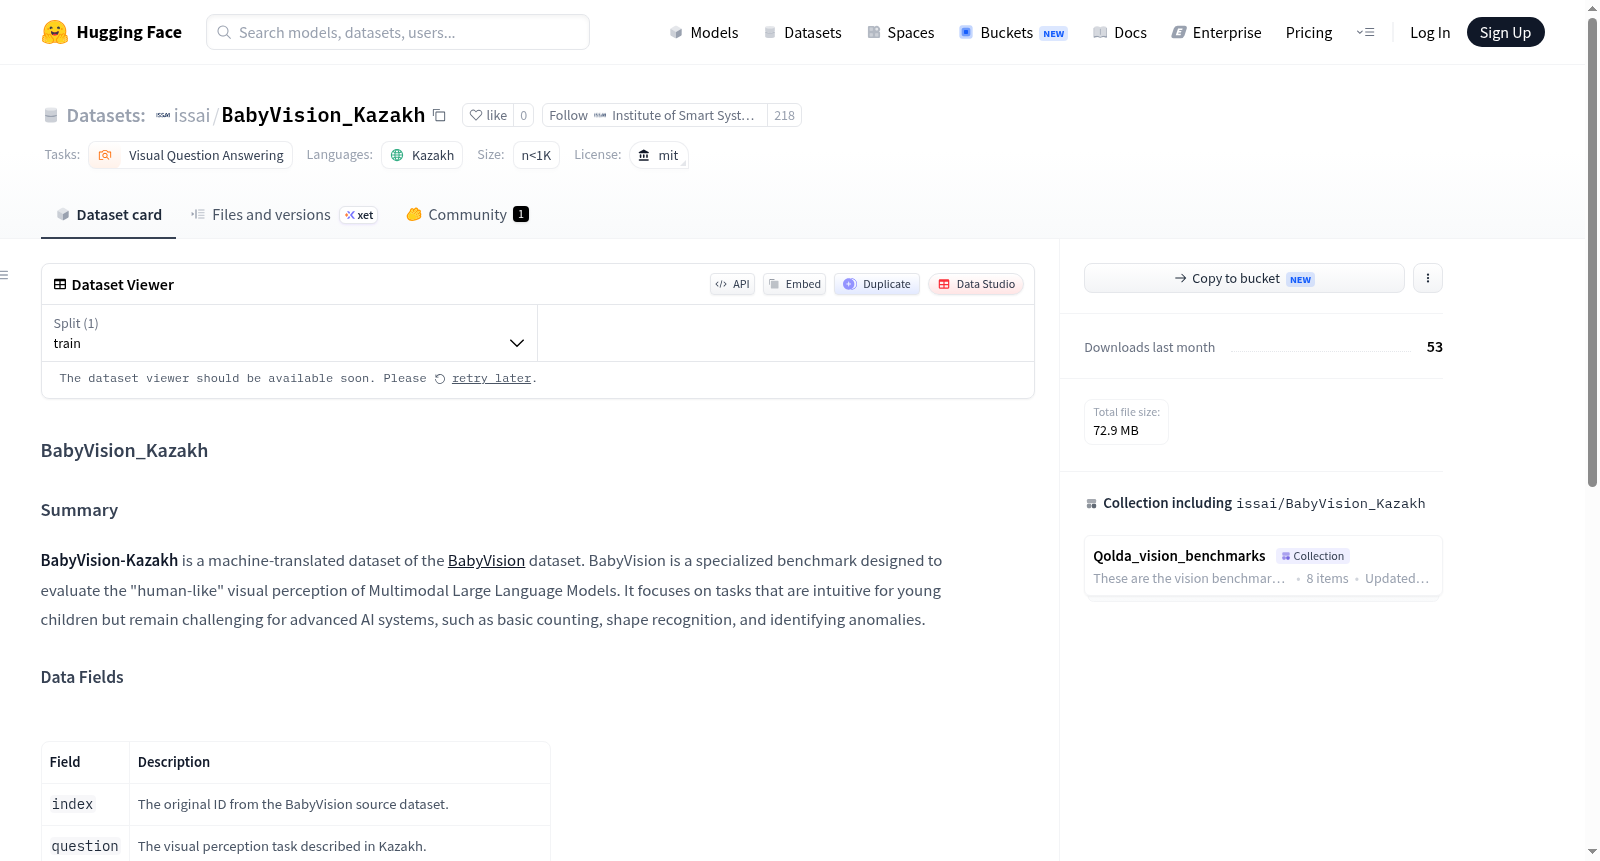
Task: Open the BabyVision source dataset link
Action: pos(486,561)
